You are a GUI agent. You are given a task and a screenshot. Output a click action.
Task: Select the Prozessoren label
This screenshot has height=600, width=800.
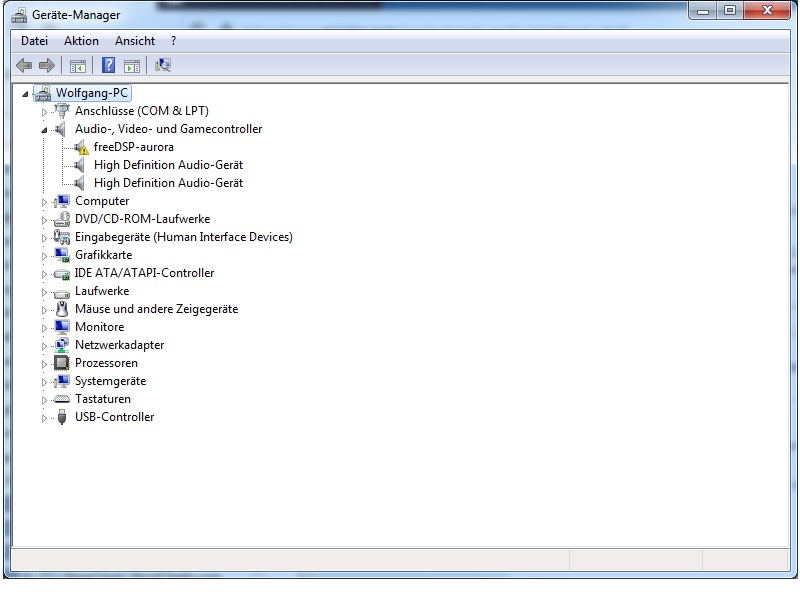tap(106, 363)
